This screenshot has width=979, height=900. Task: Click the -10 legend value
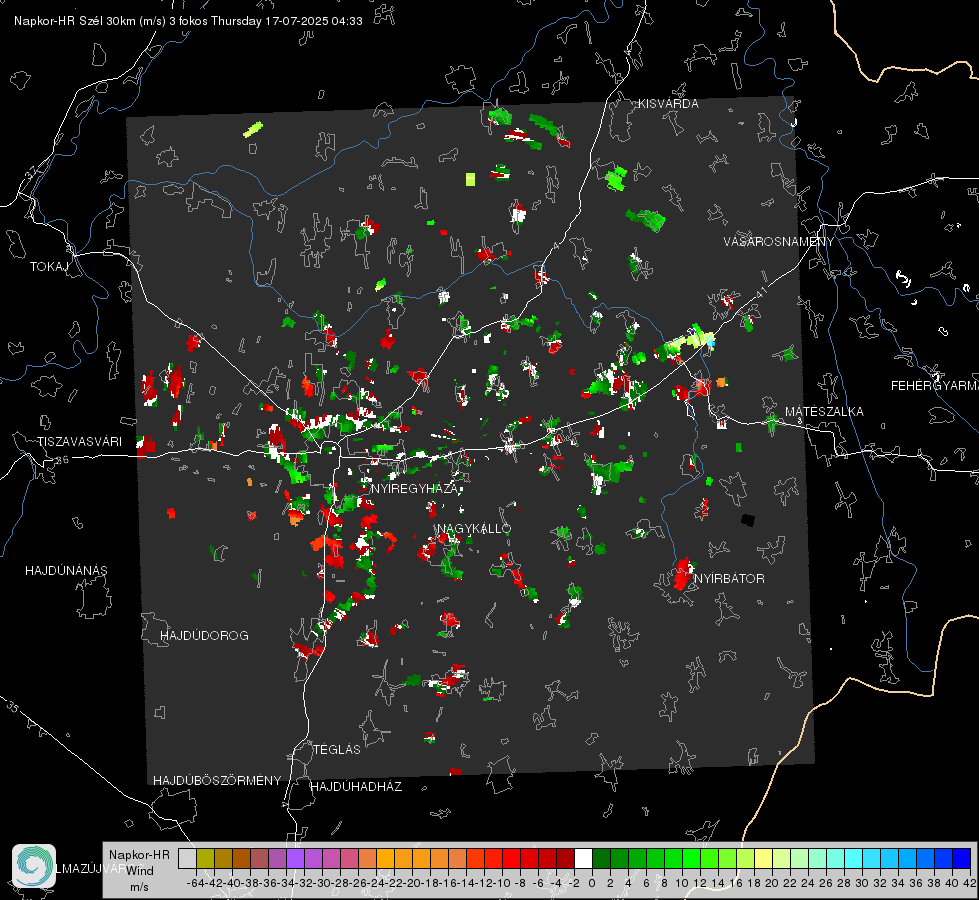tap(503, 883)
